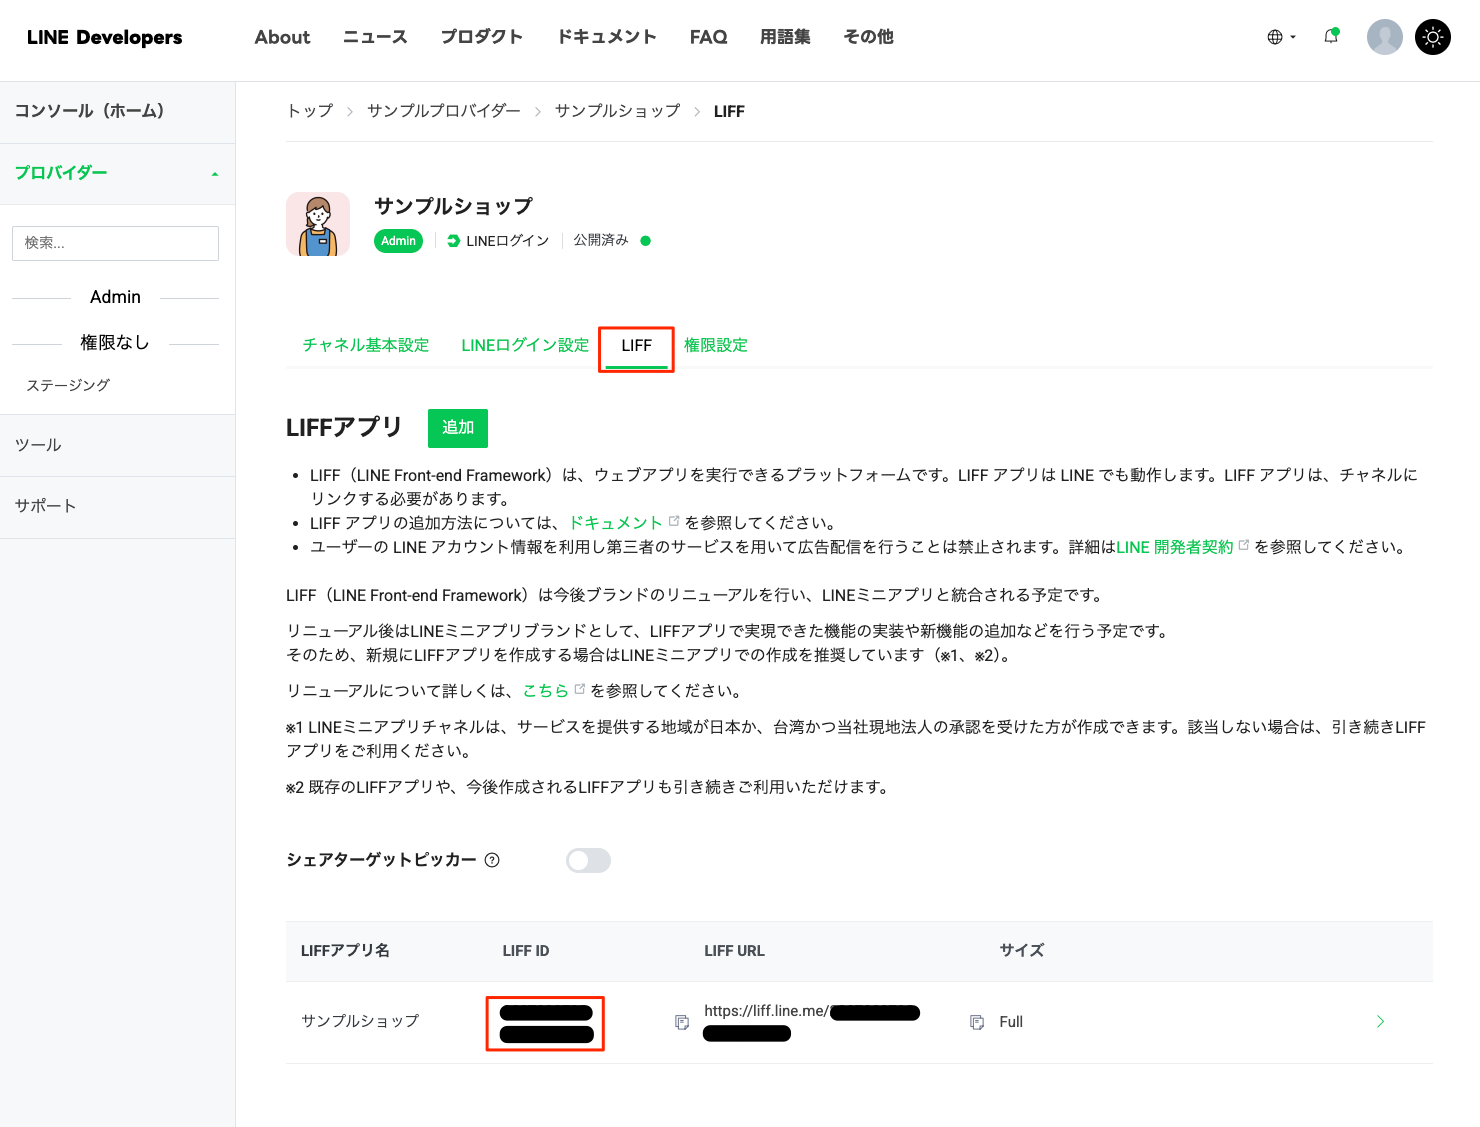The height and width of the screenshot is (1127, 1480).
Task: Focus the provider 検索 search field
Action: coord(115,243)
